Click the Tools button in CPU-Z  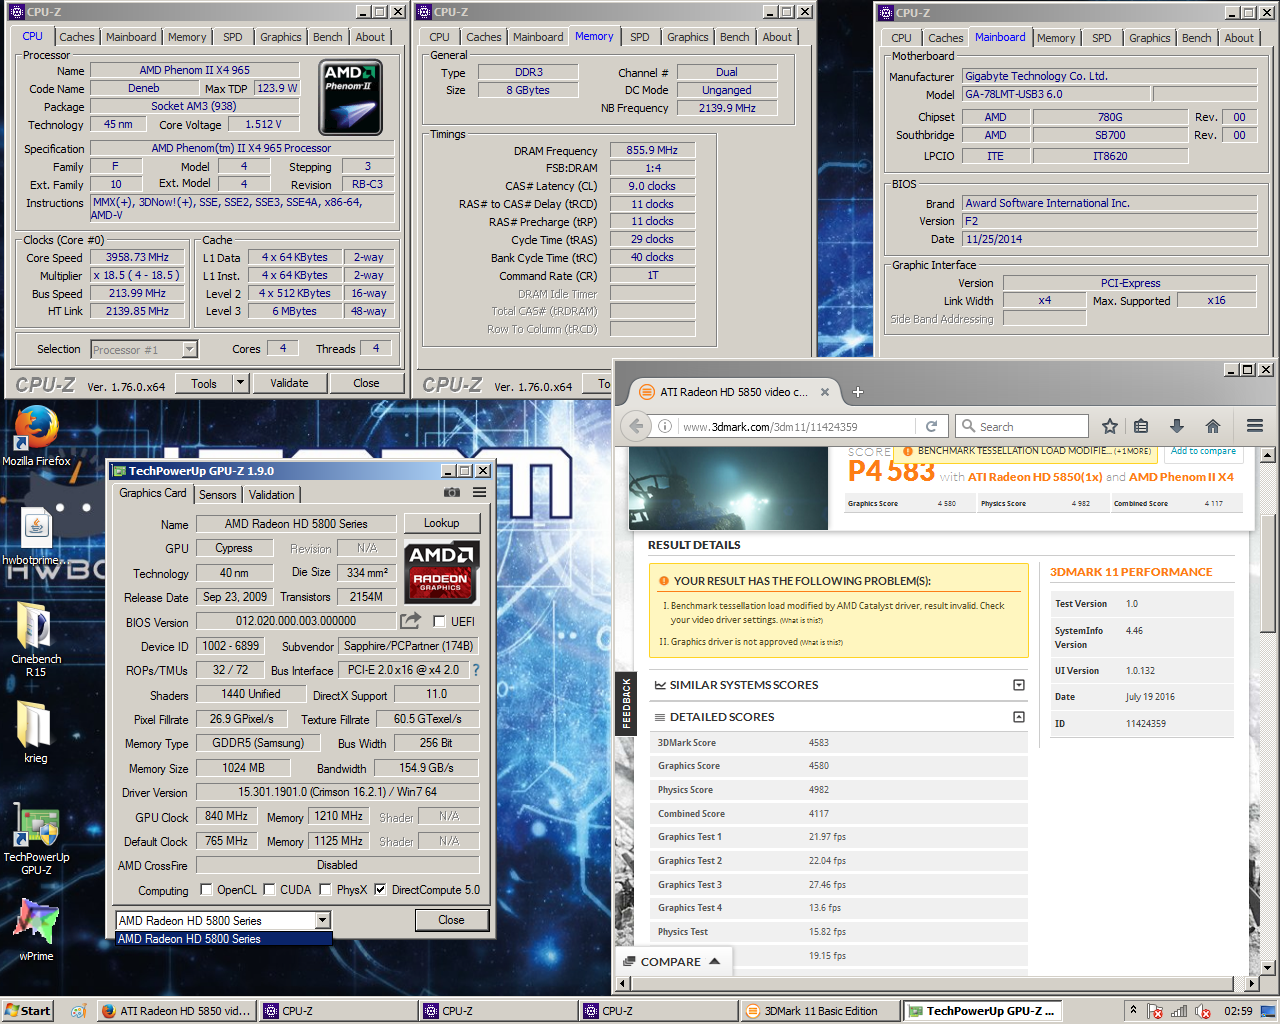[x=204, y=383]
